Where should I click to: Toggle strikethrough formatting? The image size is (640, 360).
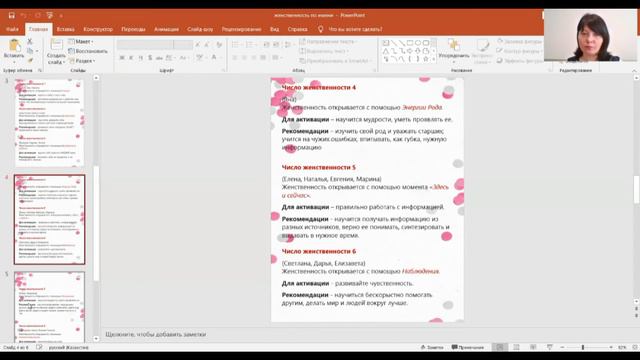point(159,58)
